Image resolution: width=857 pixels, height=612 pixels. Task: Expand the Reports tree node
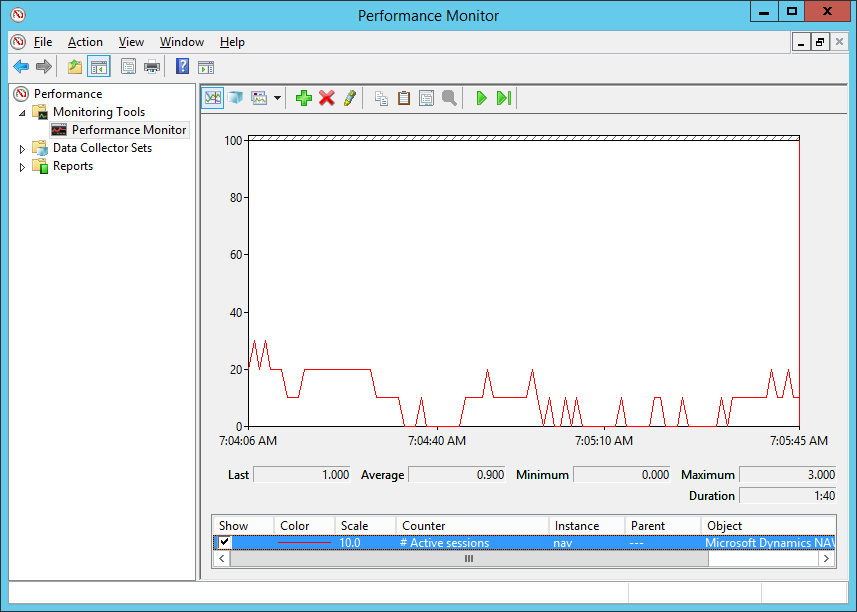click(23, 167)
